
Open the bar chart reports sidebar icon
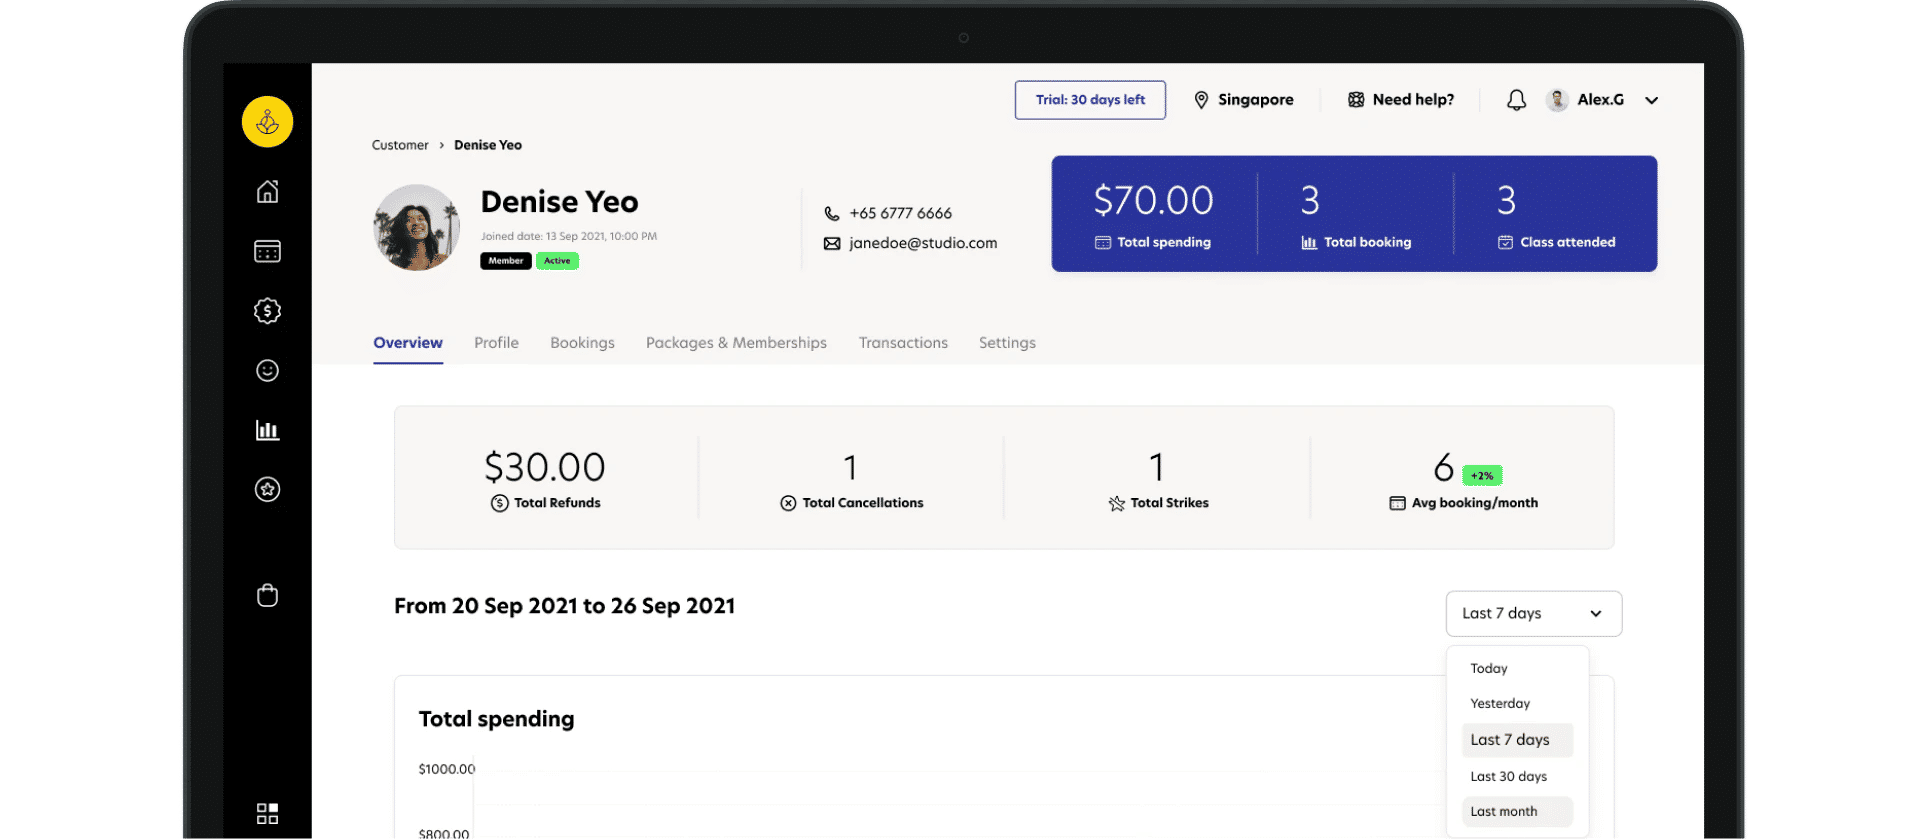pyautogui.click(x=267, y=430)
